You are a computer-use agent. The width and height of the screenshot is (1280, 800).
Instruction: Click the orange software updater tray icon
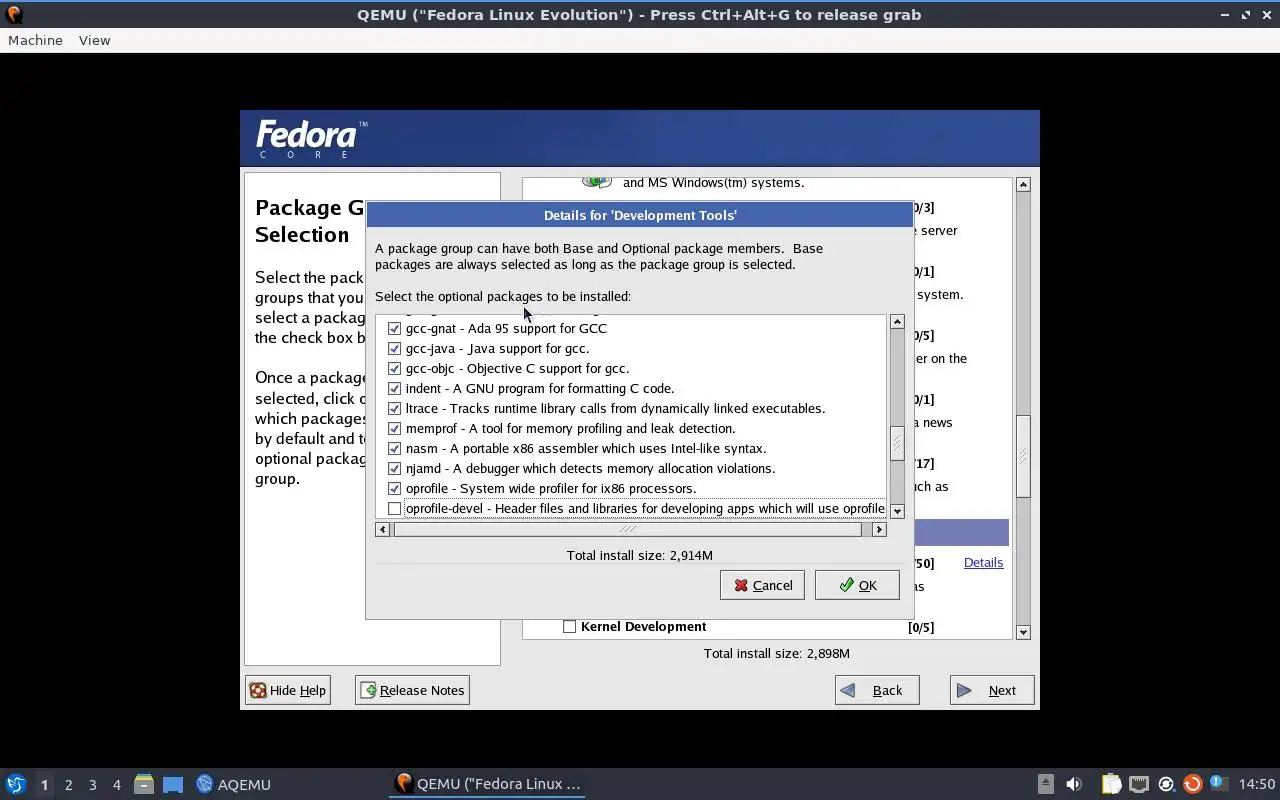(x=1192, y=784)
